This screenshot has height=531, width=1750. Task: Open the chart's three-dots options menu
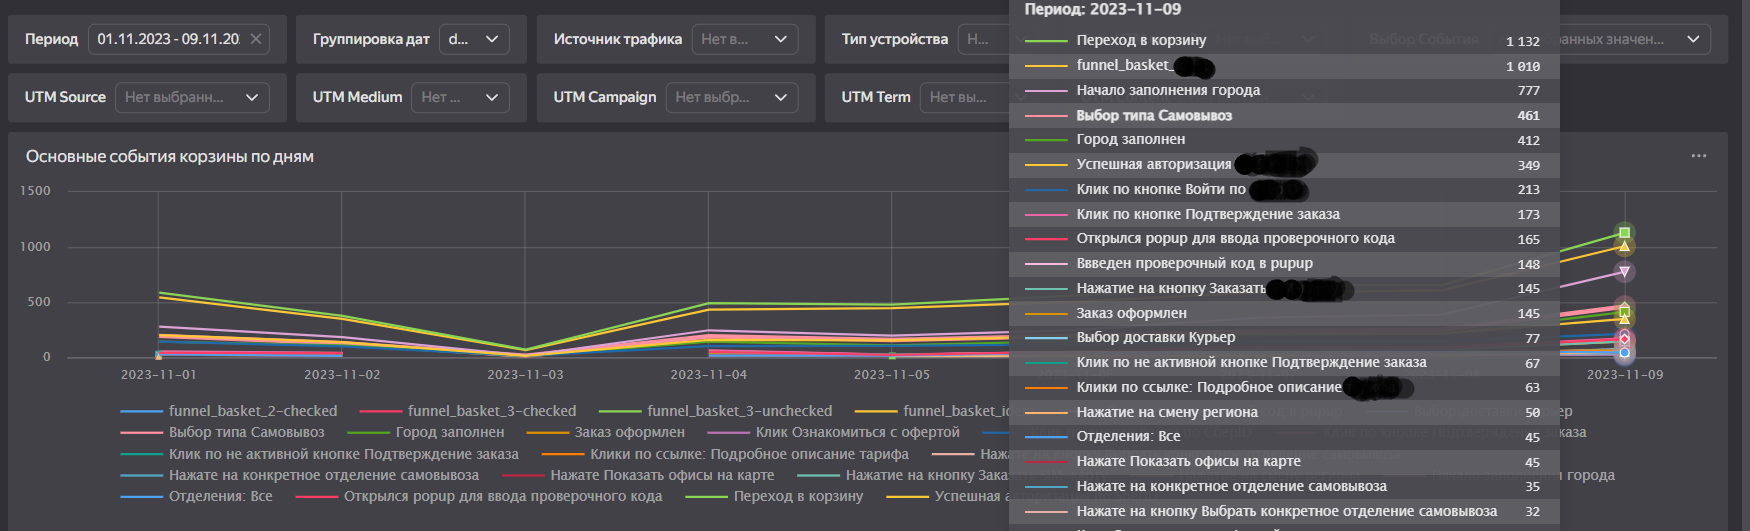(1699, 156)
